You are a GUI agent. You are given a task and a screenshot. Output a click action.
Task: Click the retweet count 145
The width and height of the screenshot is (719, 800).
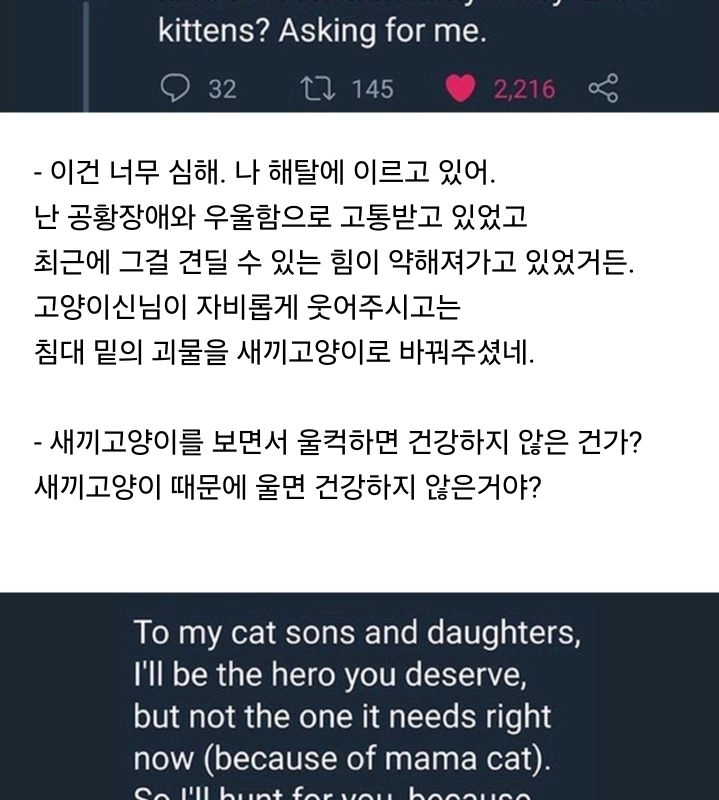click(x=372, y=90)
